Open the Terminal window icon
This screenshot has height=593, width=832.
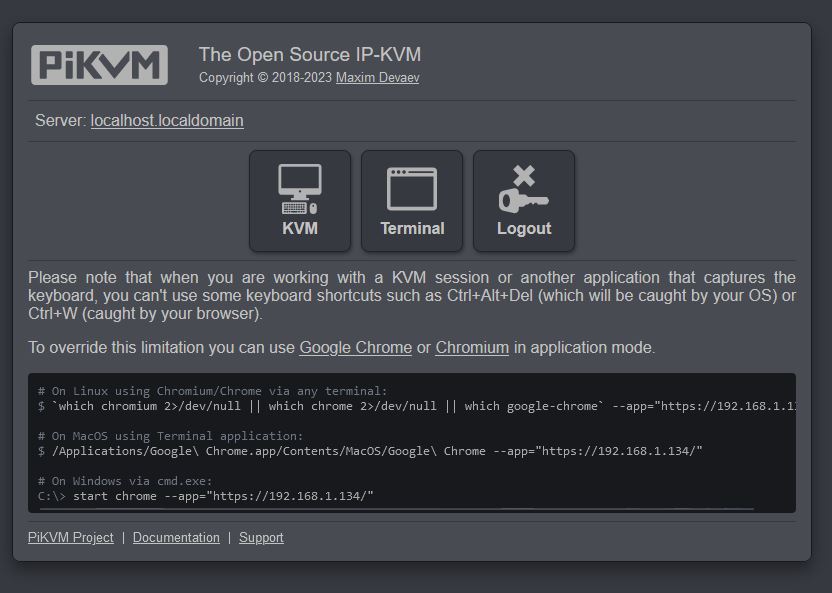[x=412, y=189]
